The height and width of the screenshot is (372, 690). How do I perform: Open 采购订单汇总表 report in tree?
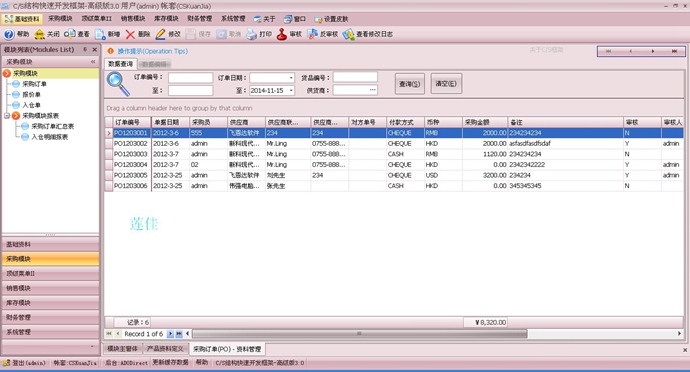pos(52,126)
